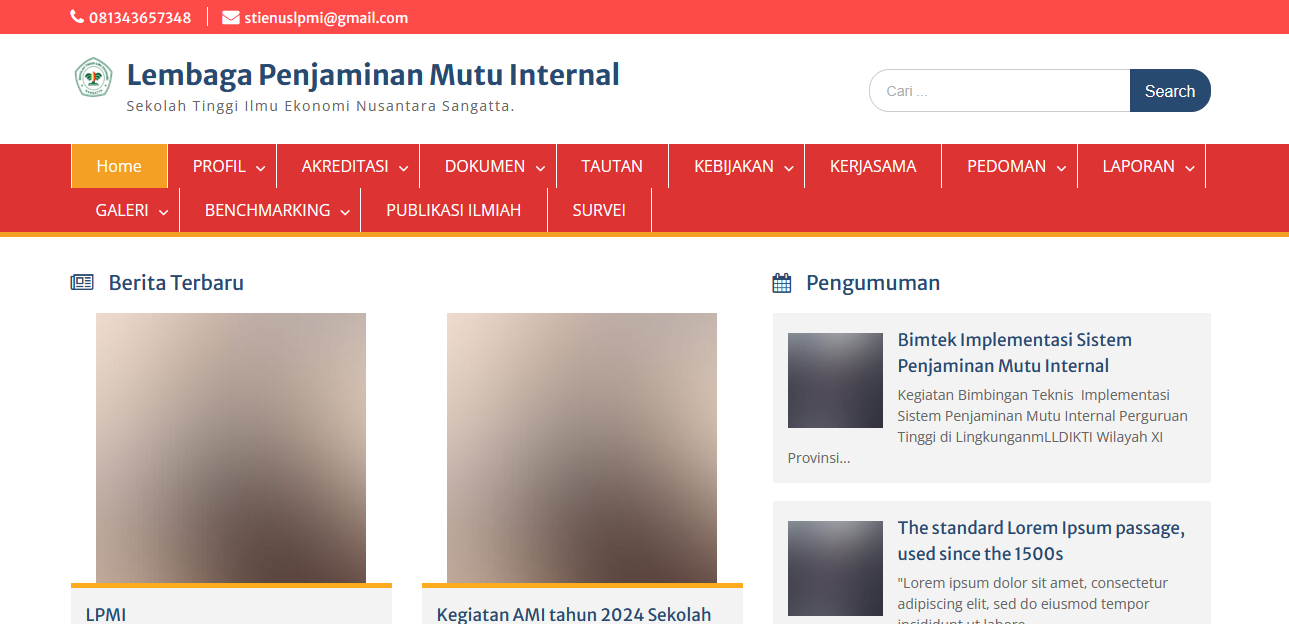Click the newspaper icon beside Berita Terbaru

[x=81, y=282]
